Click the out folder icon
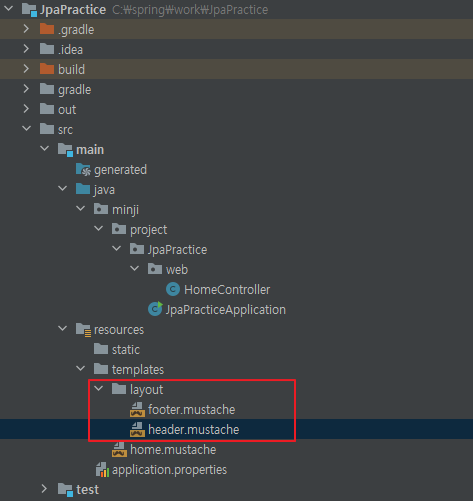Viewport: 473px width, 501px height. [x=47, y=109]
